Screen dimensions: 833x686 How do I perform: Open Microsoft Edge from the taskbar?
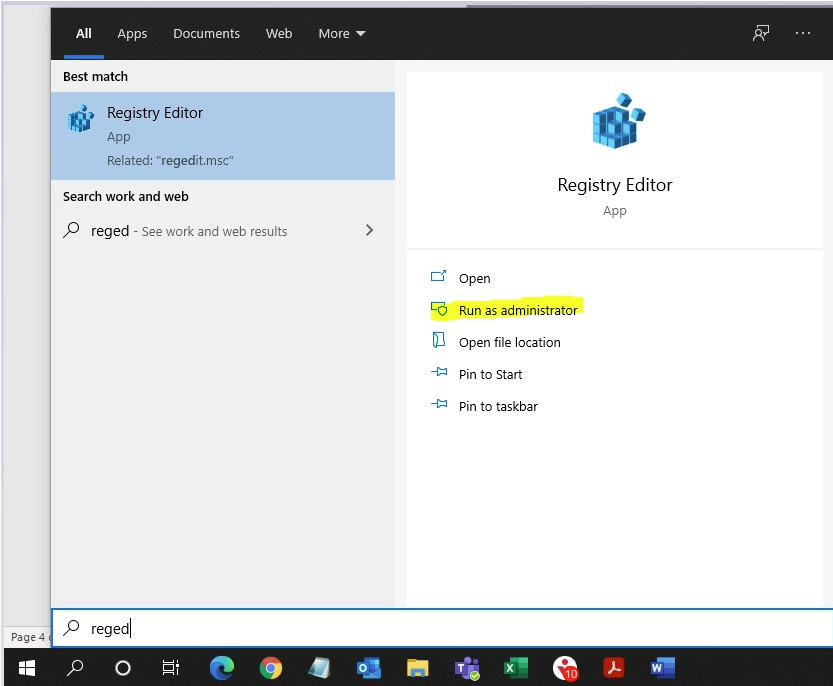click(222, 667)
